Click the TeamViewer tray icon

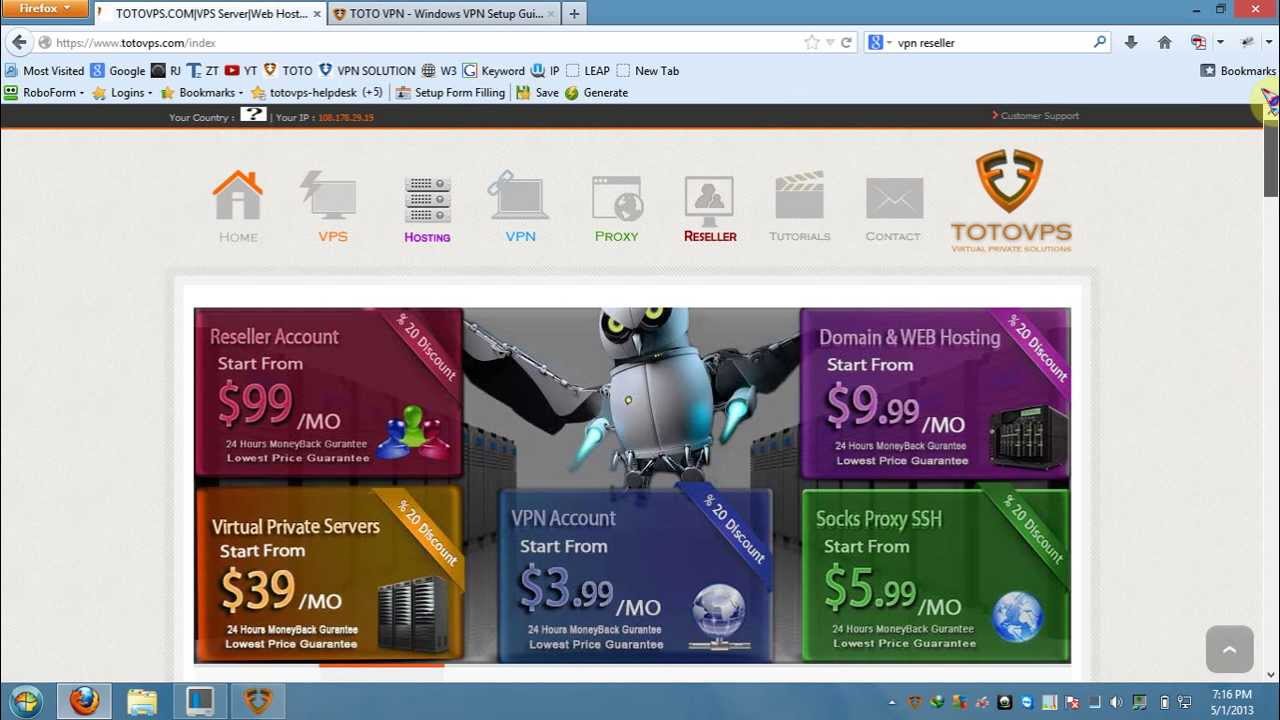coord(1027,703)
